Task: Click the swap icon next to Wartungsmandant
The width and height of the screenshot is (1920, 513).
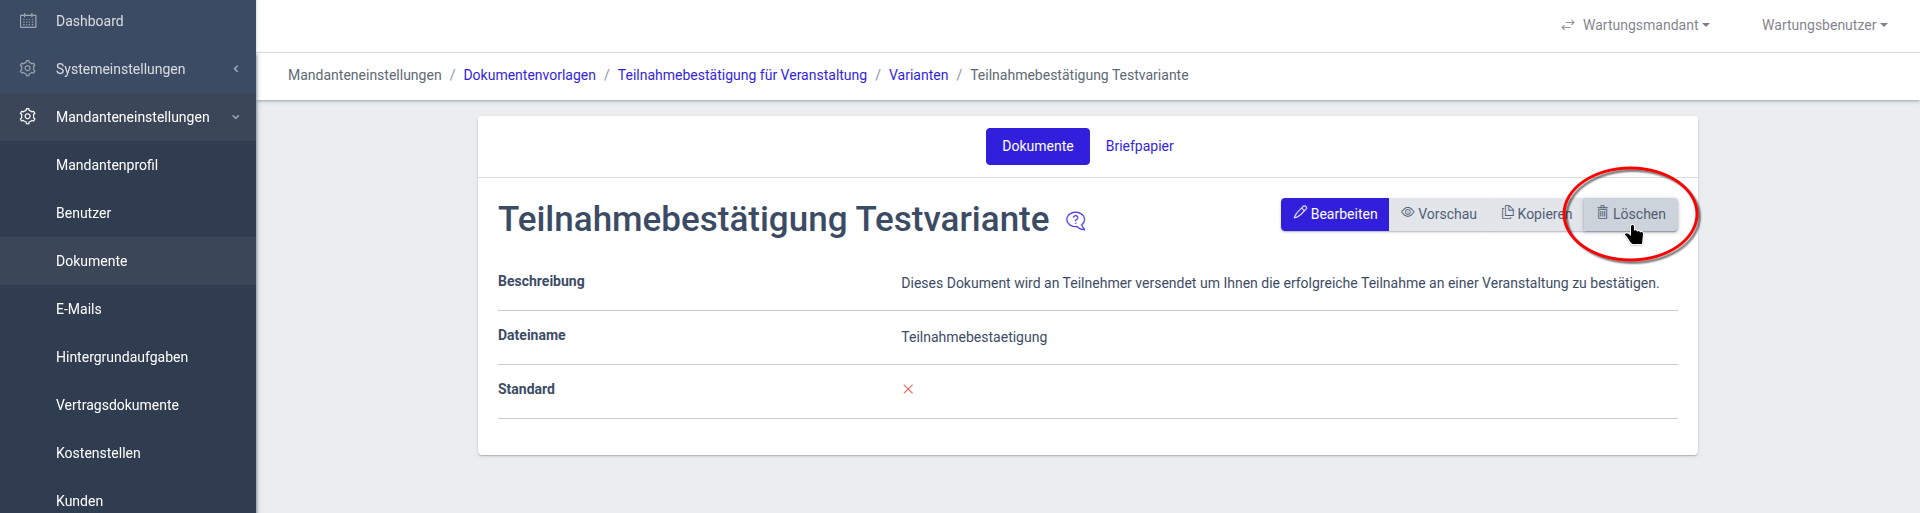Action: (x=1568, y=25)
